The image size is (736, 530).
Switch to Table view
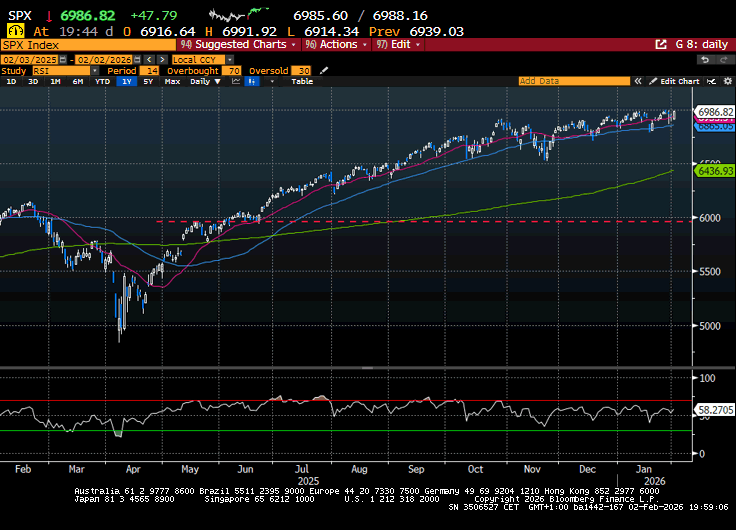(301, 81)
